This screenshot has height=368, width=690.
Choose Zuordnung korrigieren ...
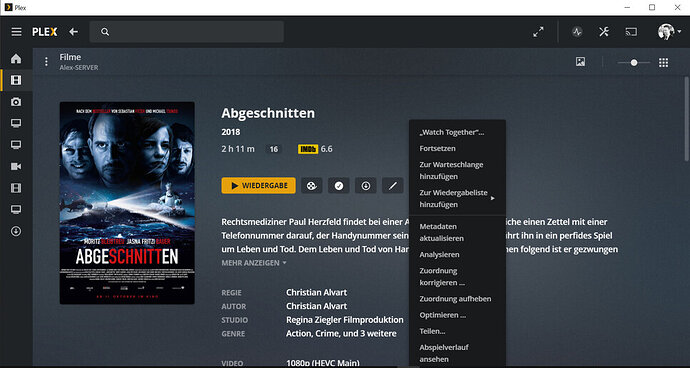[x=457, y=277]
